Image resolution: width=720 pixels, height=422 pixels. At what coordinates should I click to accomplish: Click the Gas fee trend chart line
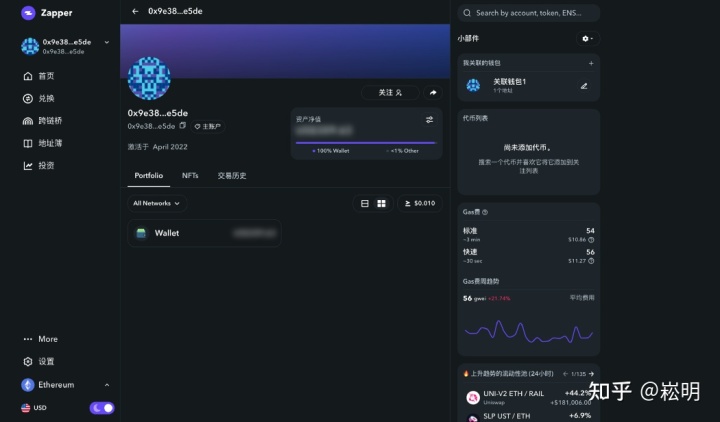528,330
